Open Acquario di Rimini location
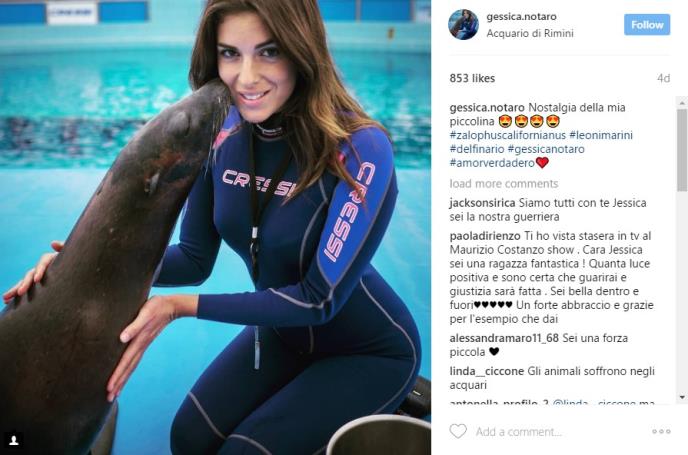 click(530, 33)
